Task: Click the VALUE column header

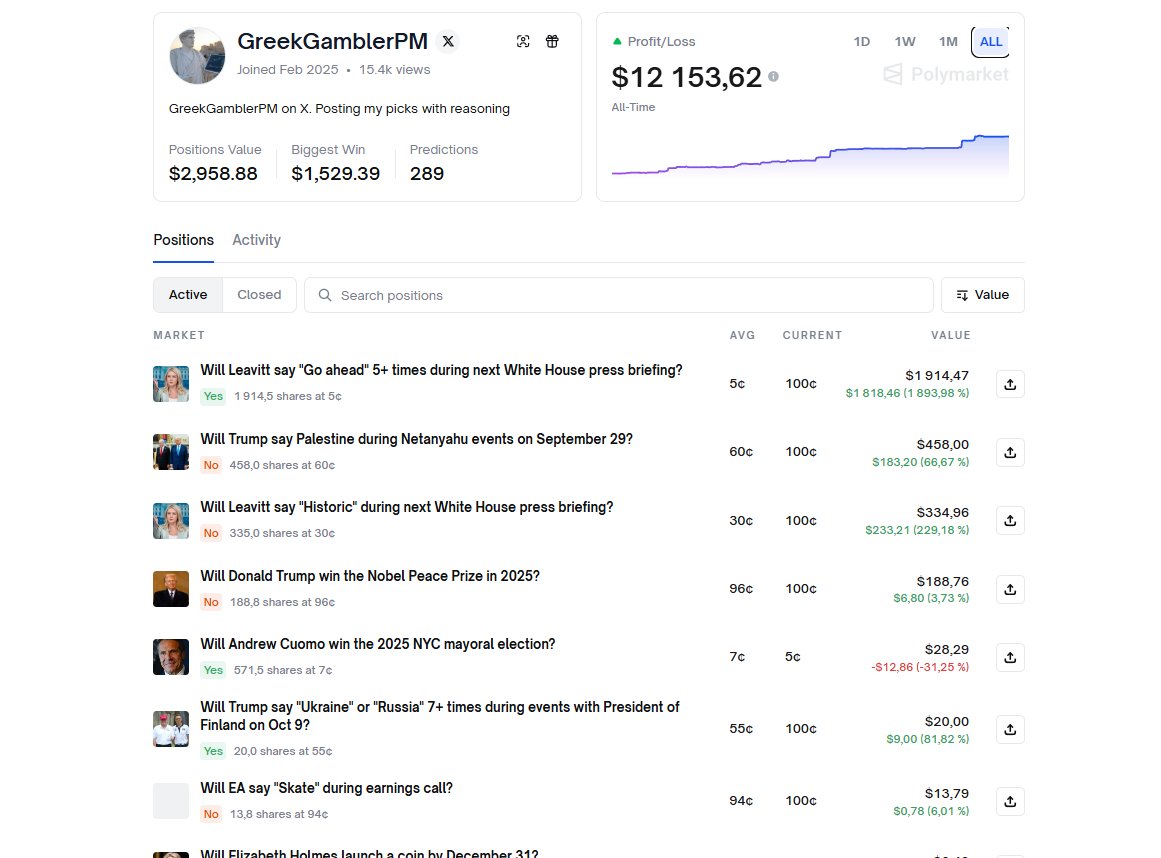Action: click(951, 335)
